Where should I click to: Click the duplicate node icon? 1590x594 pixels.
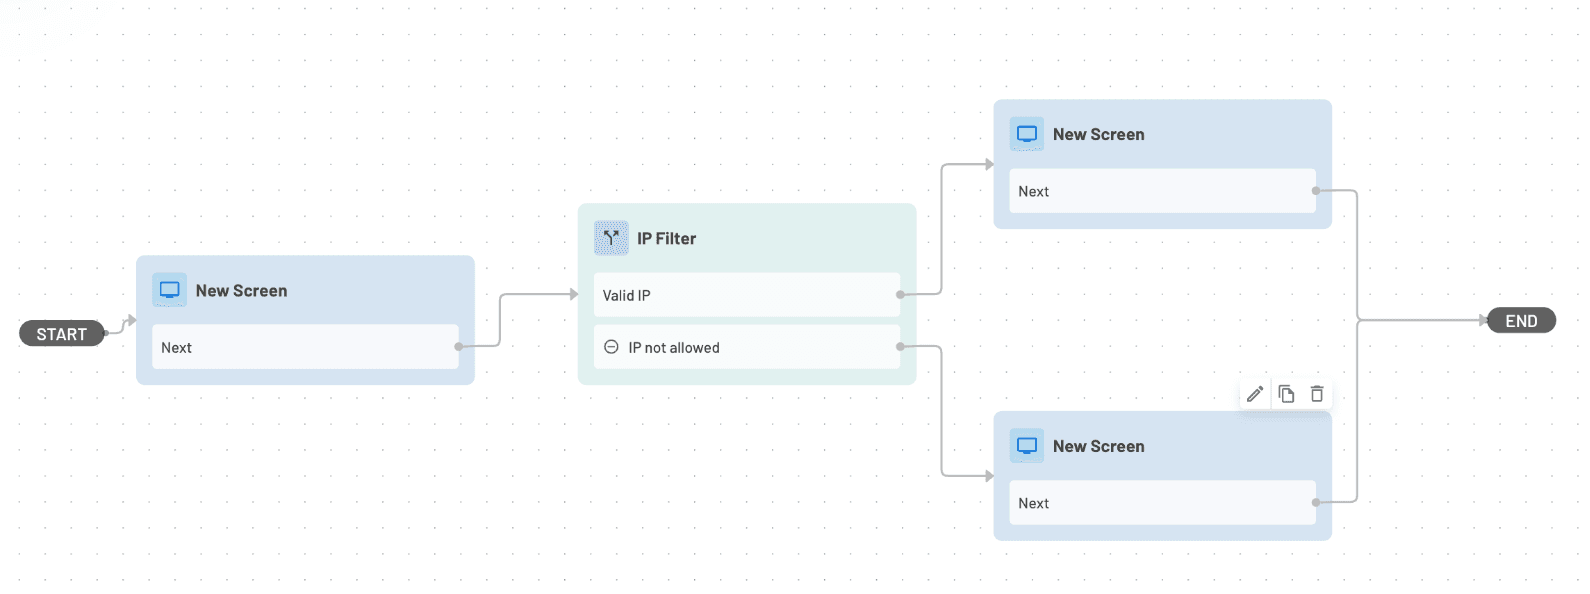1286,393
